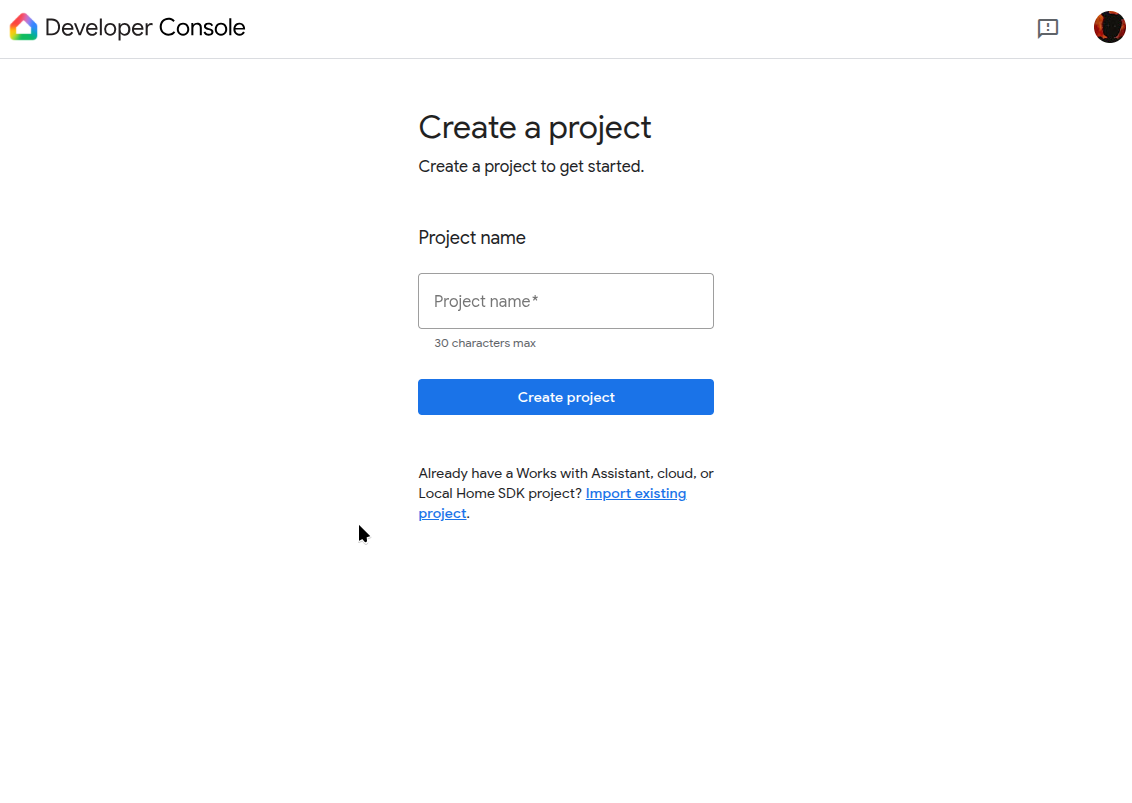This screenshot has width=1132, height=803.
Task: Click the Google Home logo icon
Action: pyautogui.click(x=23, y=28)
